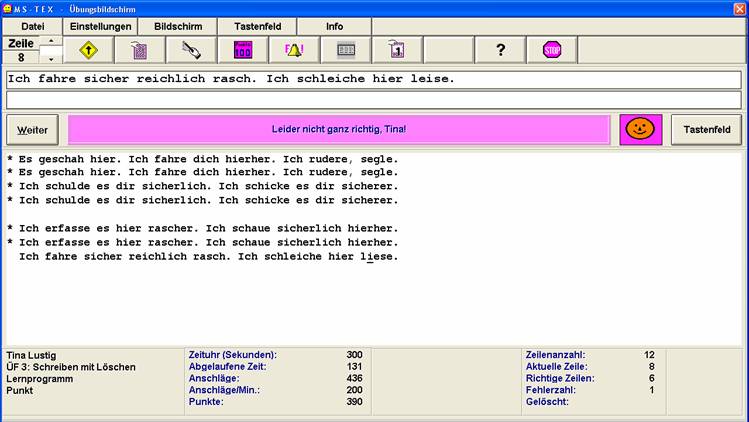The width and height of the screenshot is (749, 422).
Task: Open the Datei menu
Action: pos(33,26)
